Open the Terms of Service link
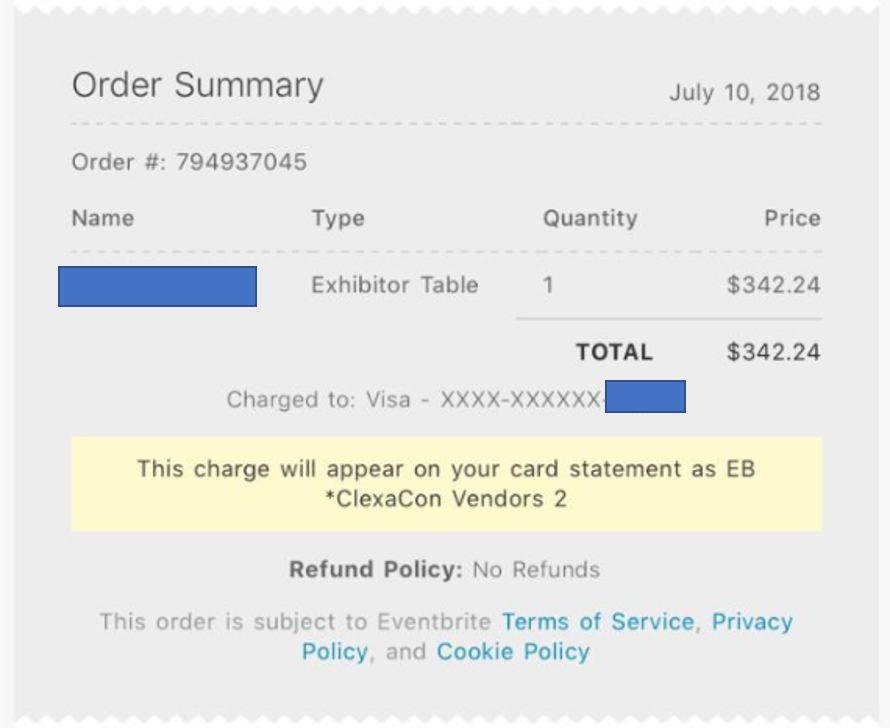This screenshot has width=890, height=728. (597, 622)
